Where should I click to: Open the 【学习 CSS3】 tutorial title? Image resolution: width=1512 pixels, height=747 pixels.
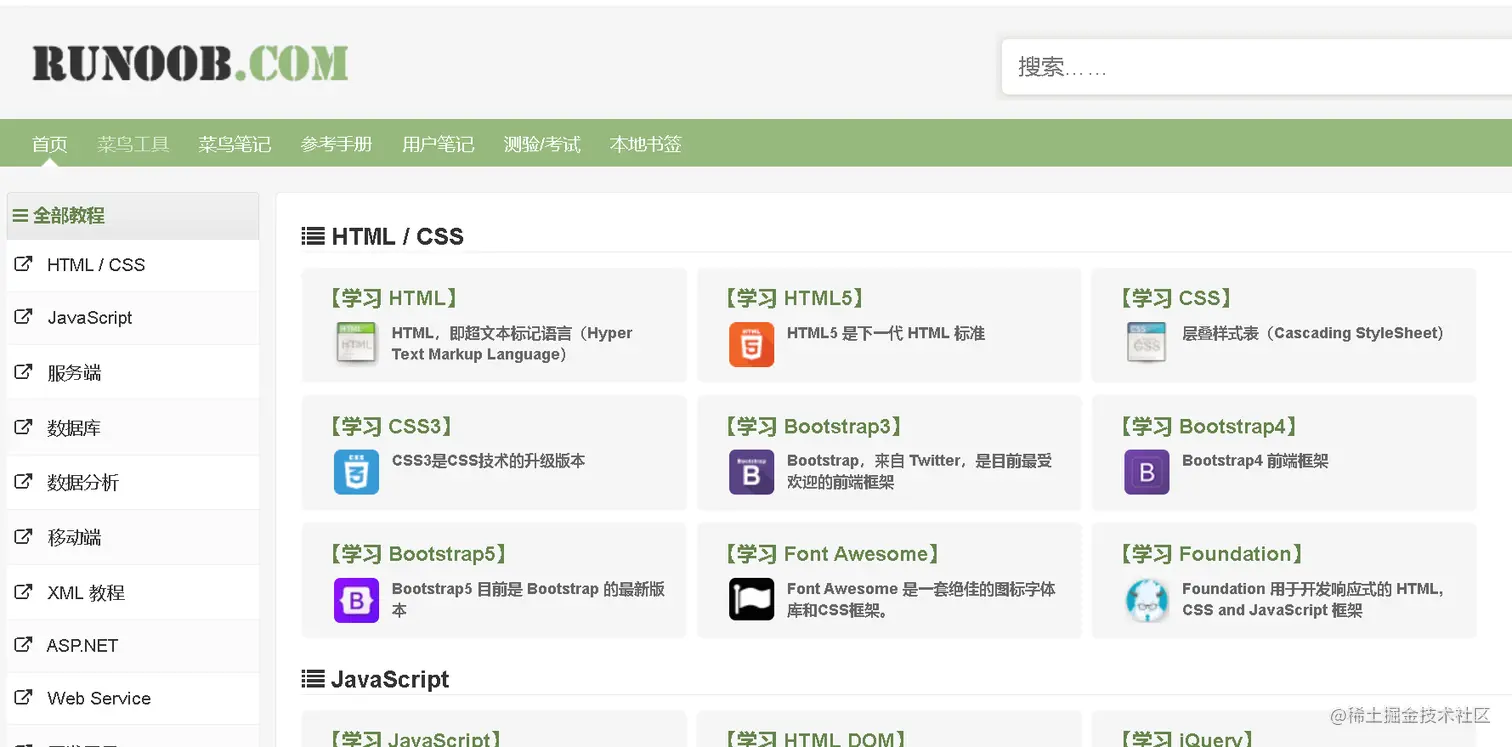tap(391, 426)
